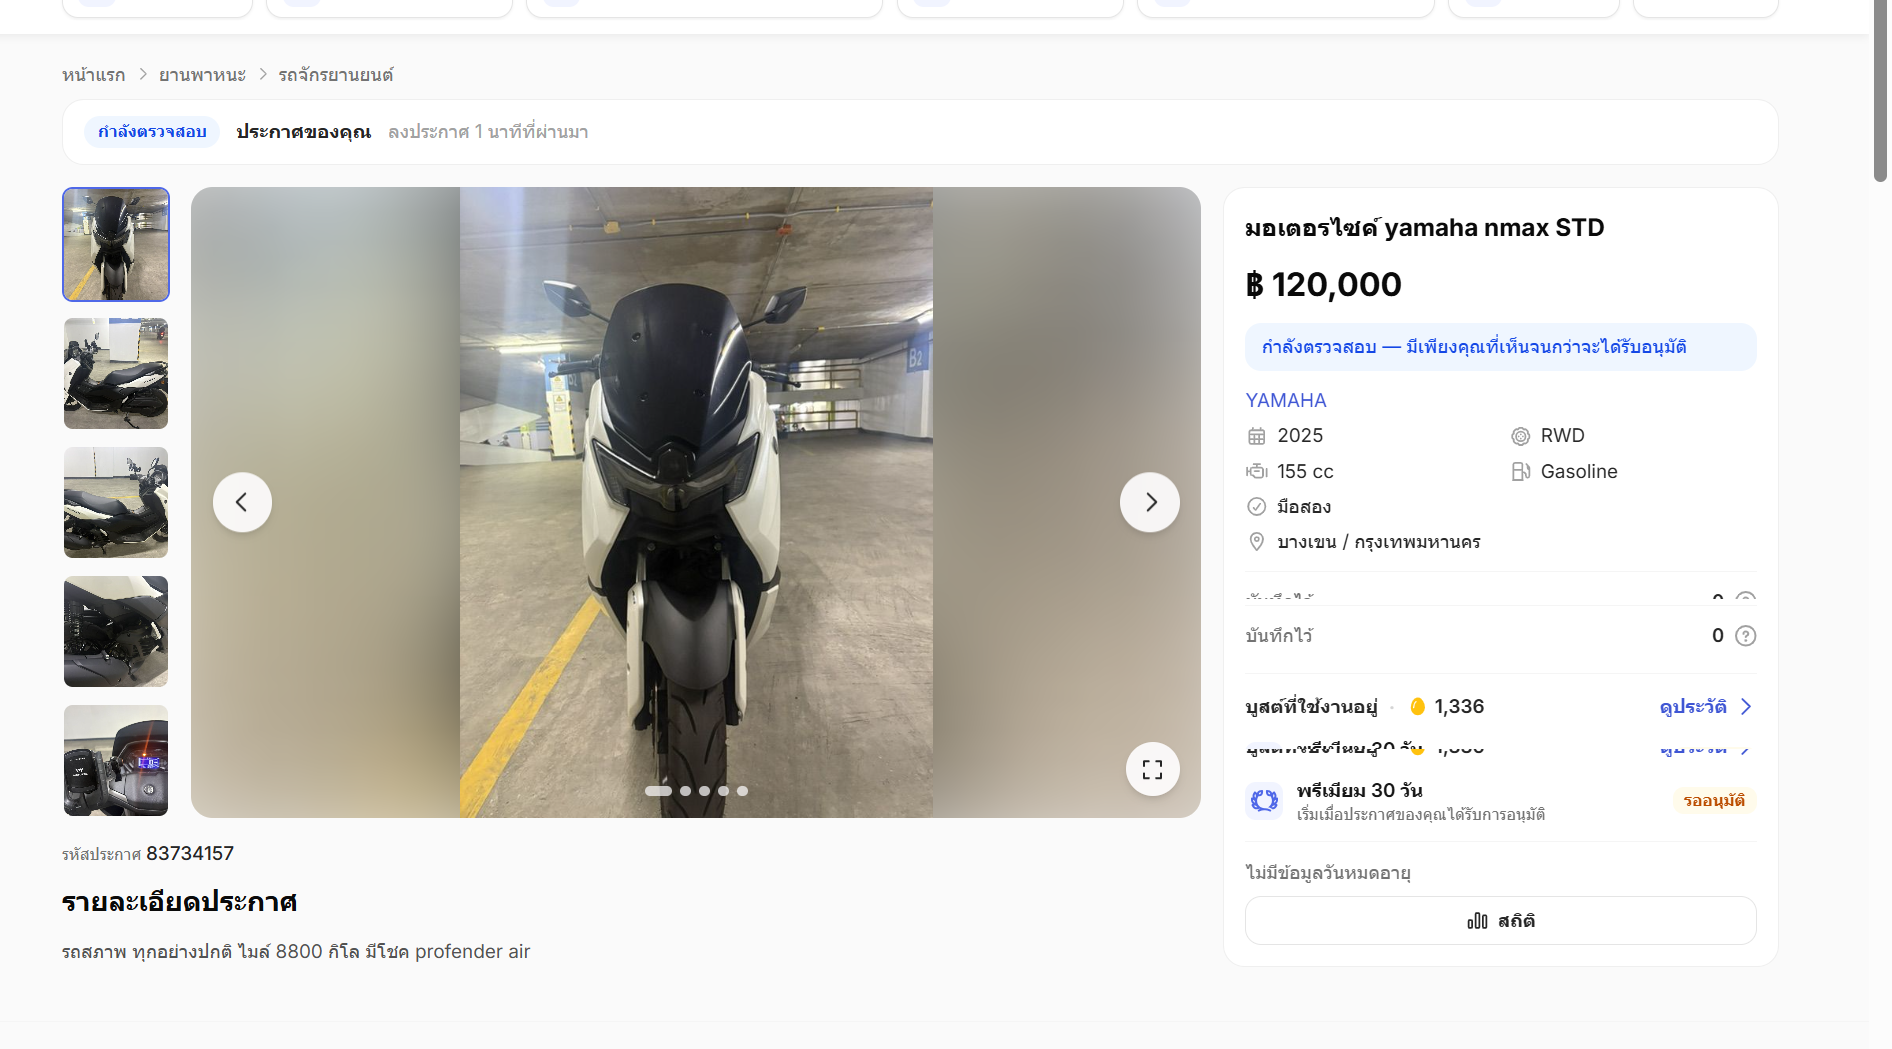Select fifth thumbnail, dashboard view
This screenshot has height=1049, width=1892.
click(116, 760)
